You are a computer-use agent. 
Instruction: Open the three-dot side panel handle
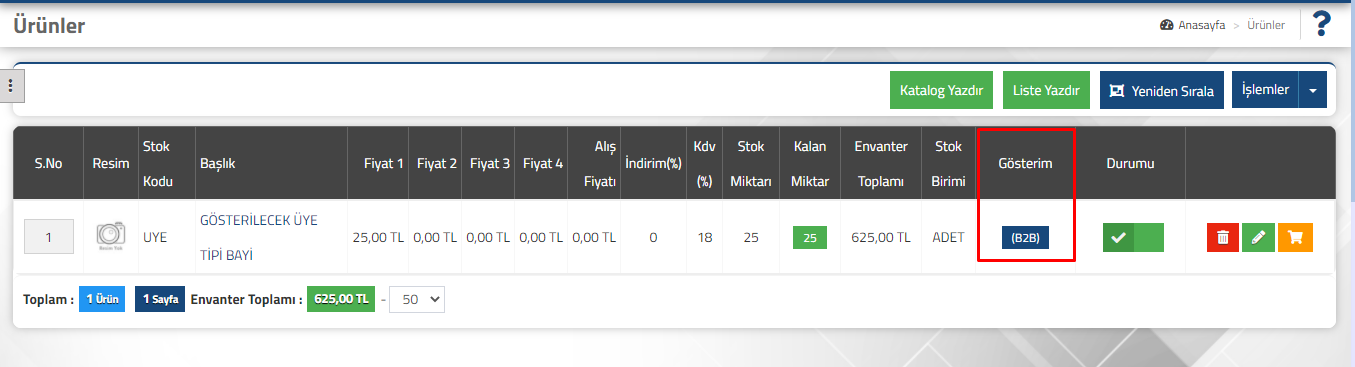11,86
